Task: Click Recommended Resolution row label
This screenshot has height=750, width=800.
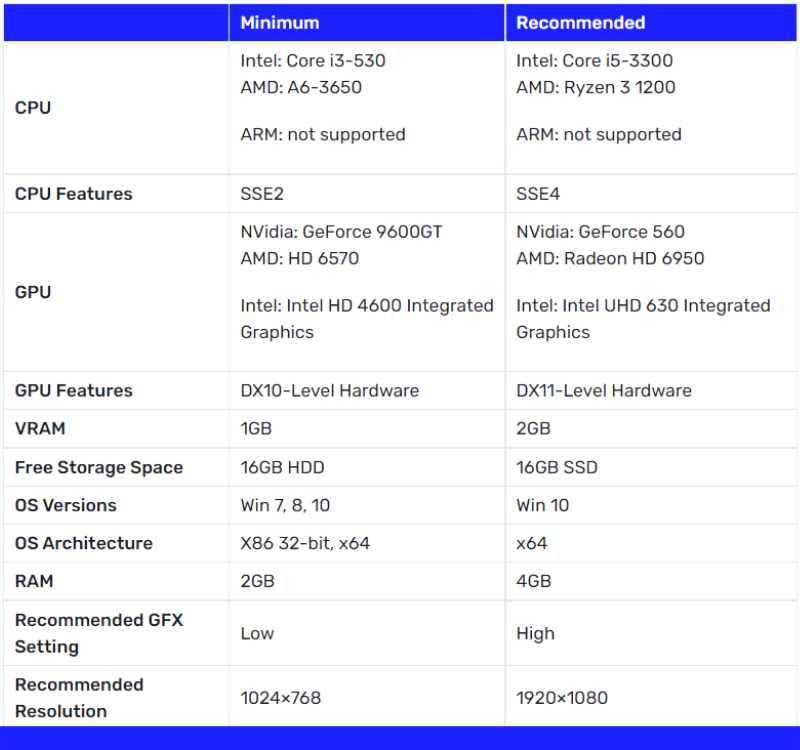Action: click(79, 698)
